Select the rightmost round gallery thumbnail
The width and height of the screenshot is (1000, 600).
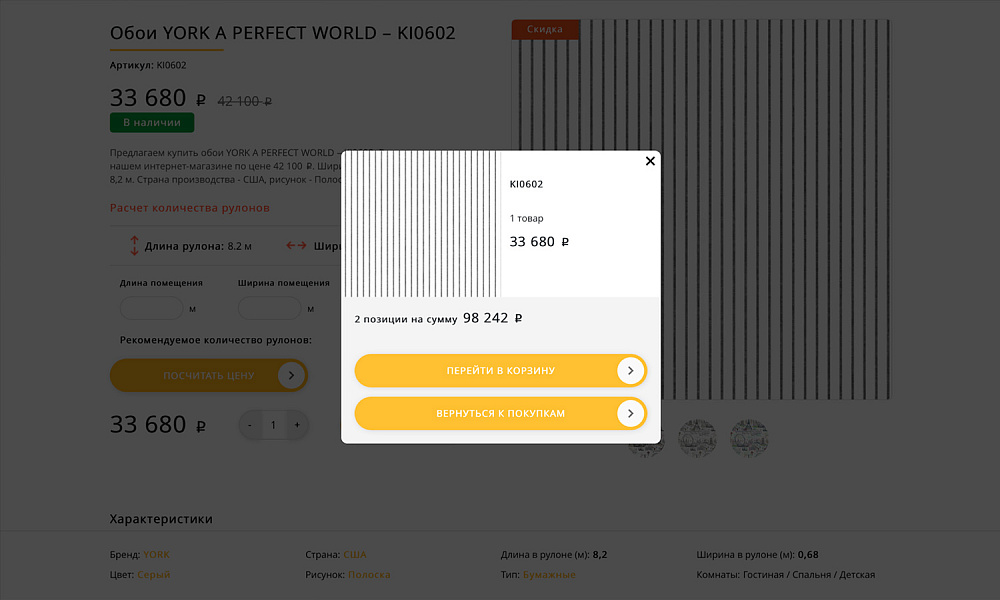tap(749, 437)
